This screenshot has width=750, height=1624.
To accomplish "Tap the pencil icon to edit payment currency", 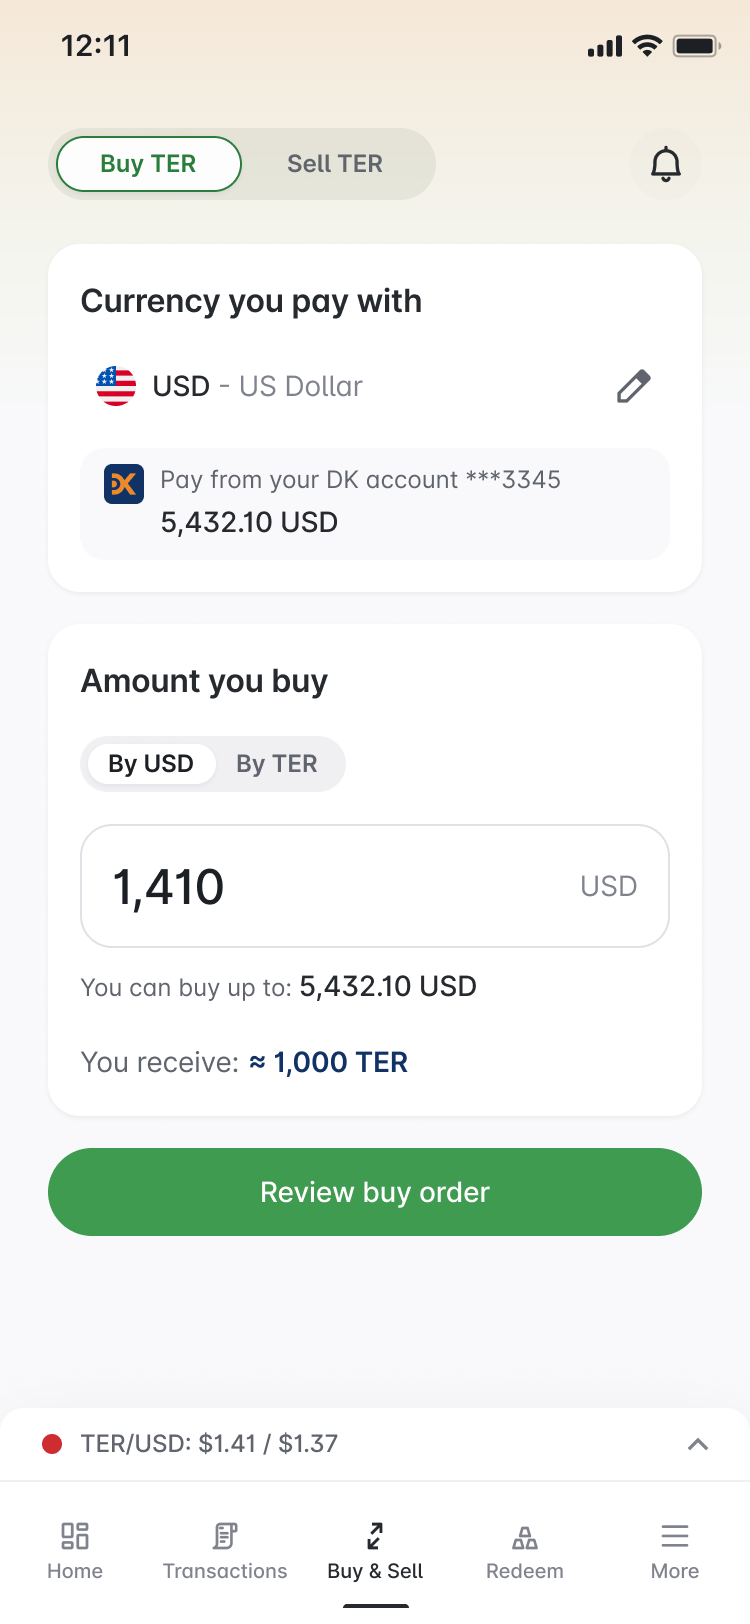I will (633, 386).
